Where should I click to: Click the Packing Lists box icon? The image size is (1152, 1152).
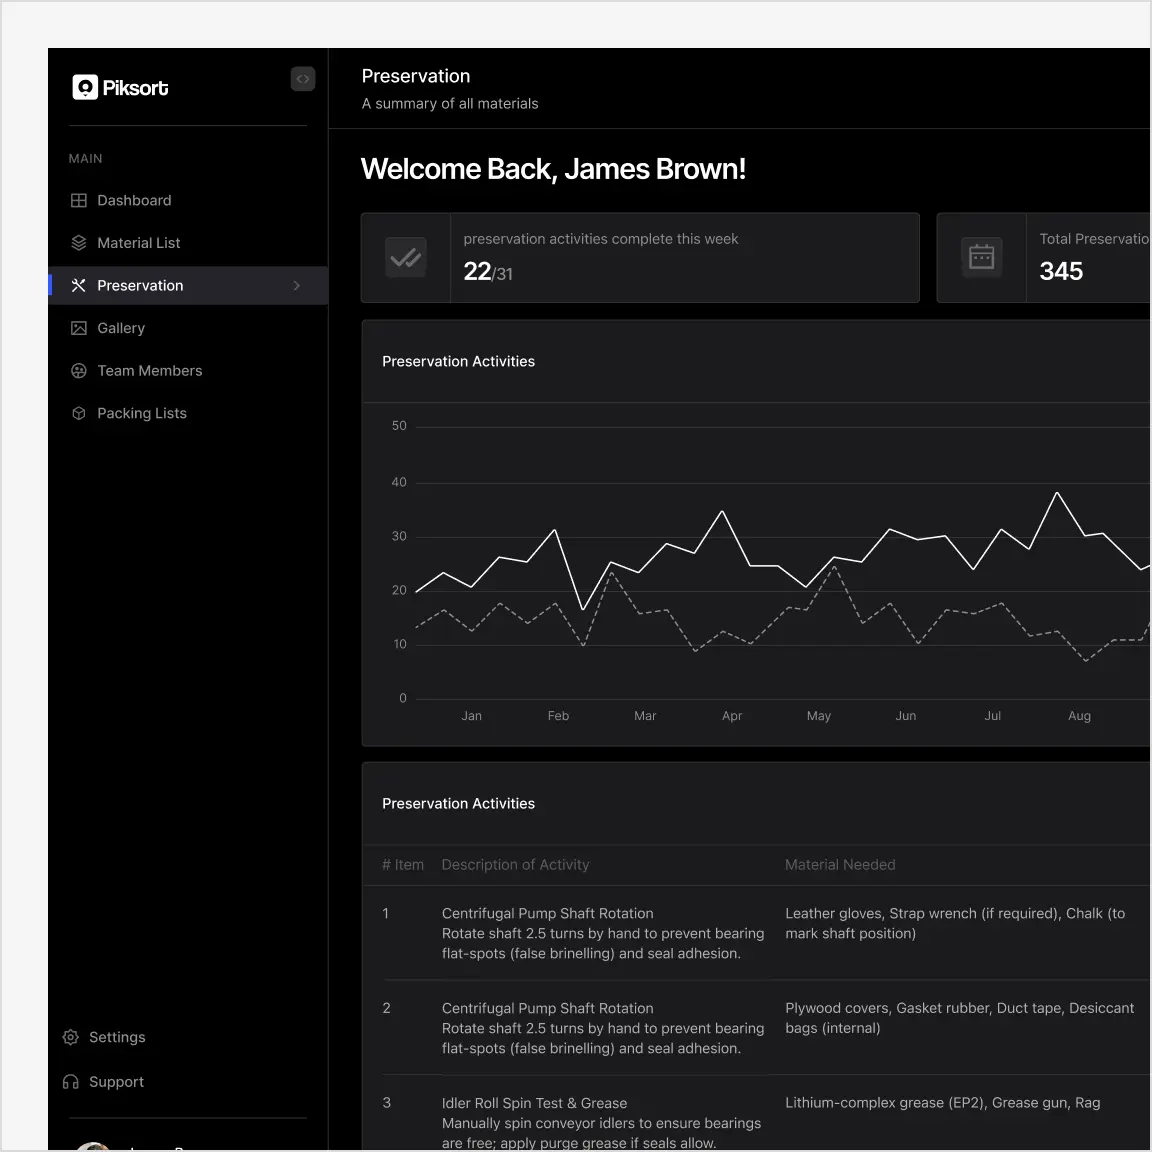pos(79,413)
